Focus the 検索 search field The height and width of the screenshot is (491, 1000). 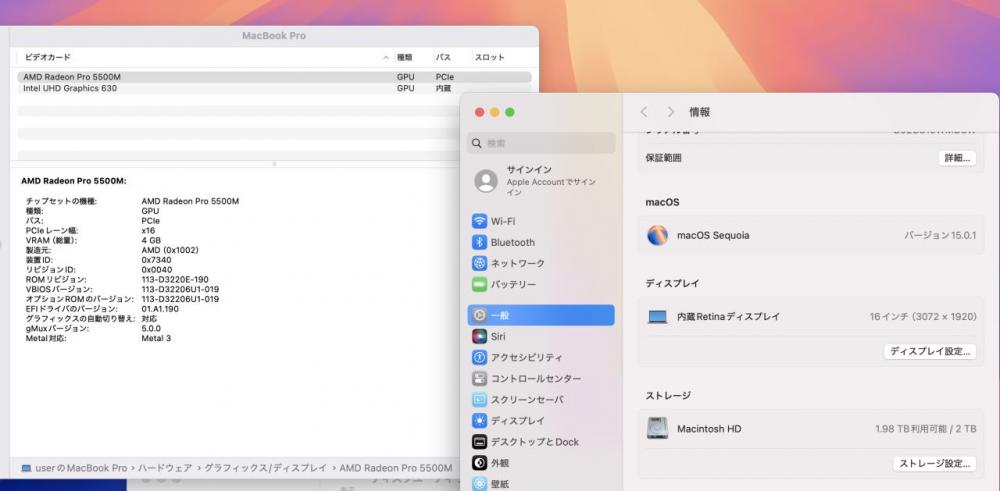coord(541,143)
